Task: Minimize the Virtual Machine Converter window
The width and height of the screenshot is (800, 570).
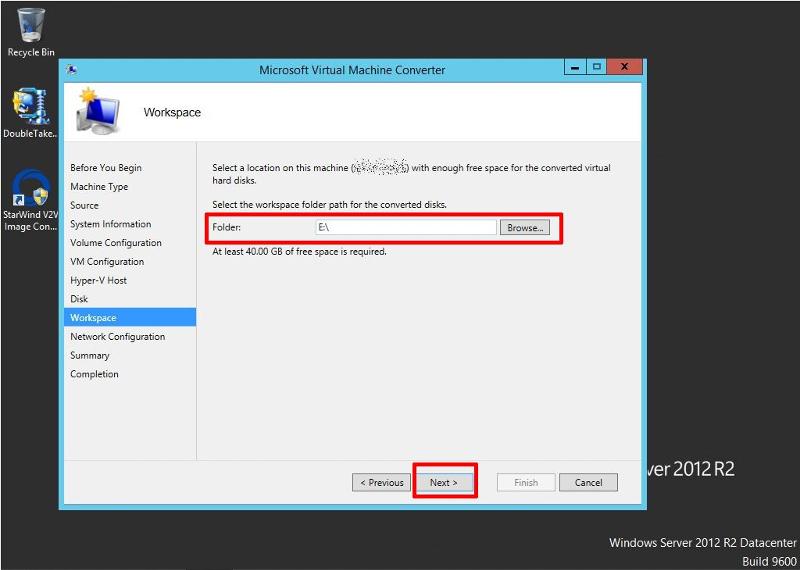Action: [x=576, y=67]
